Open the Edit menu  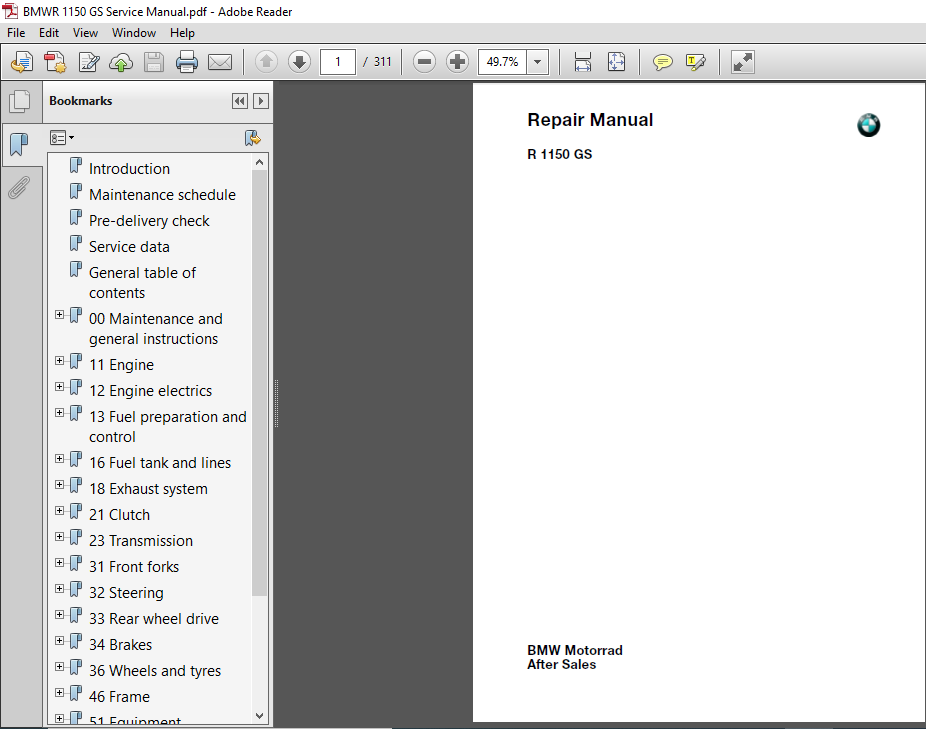click(x=49, y=33)
